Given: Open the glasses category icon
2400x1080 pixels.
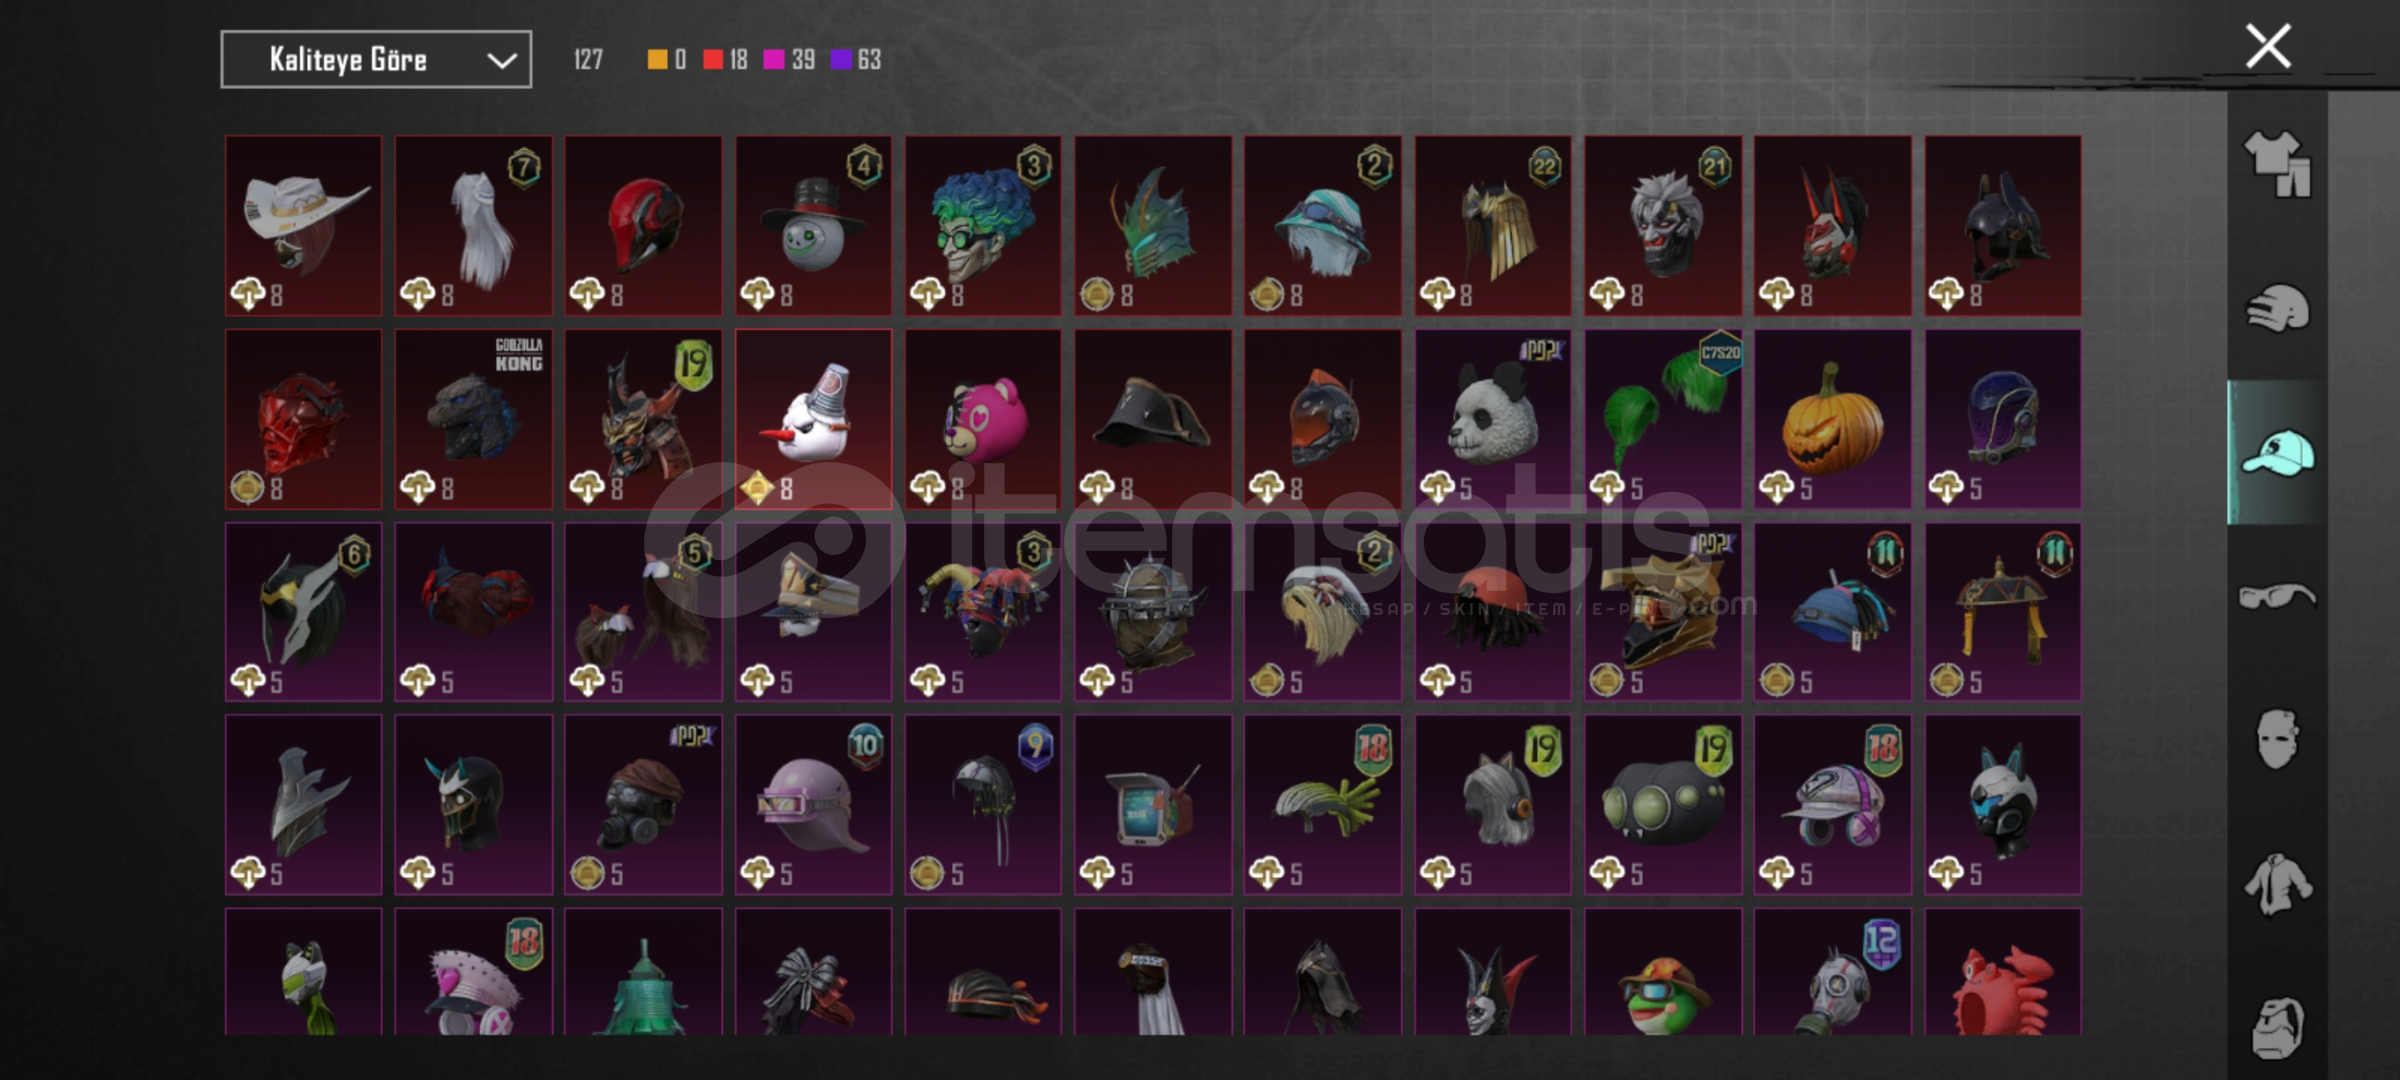Looking at the screenshot, I should (x=2277, y=596).
